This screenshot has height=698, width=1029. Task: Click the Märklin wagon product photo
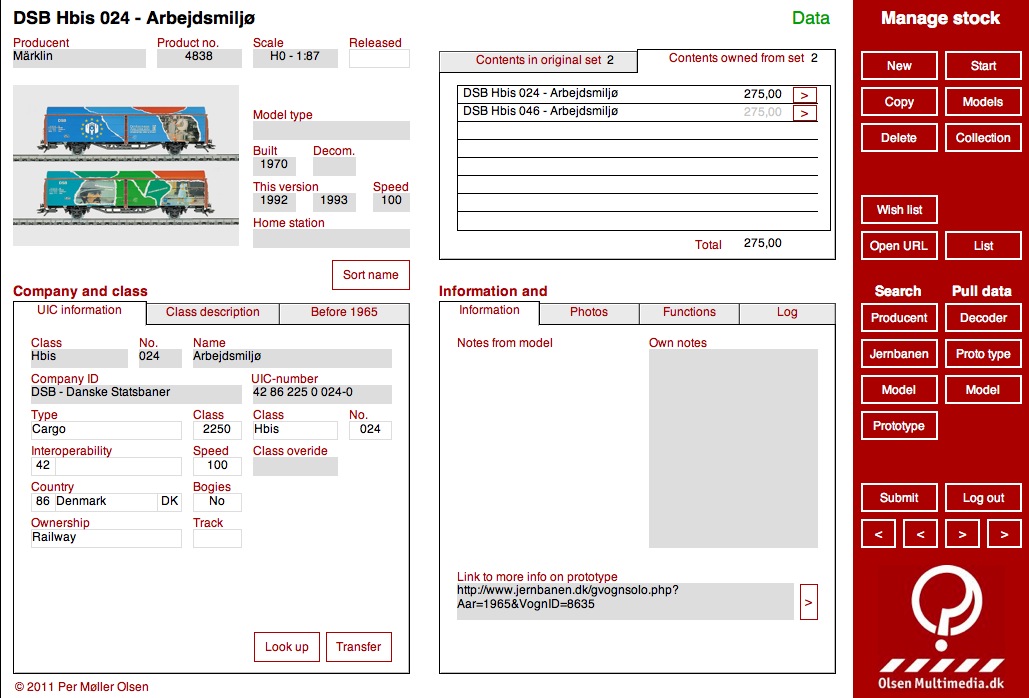click(126, 165)
